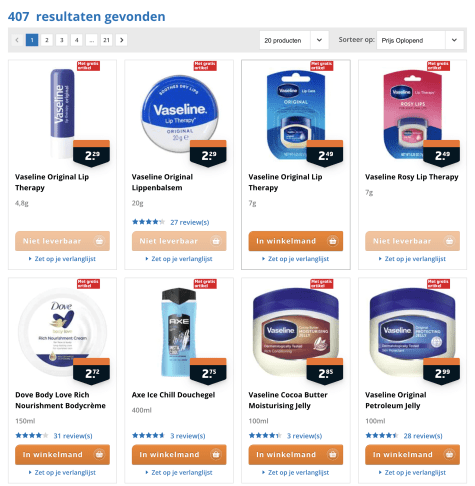Click basket icon on Vaseline Original Lip Therapy 7g
475x486 pixels.
click(332, 241)
